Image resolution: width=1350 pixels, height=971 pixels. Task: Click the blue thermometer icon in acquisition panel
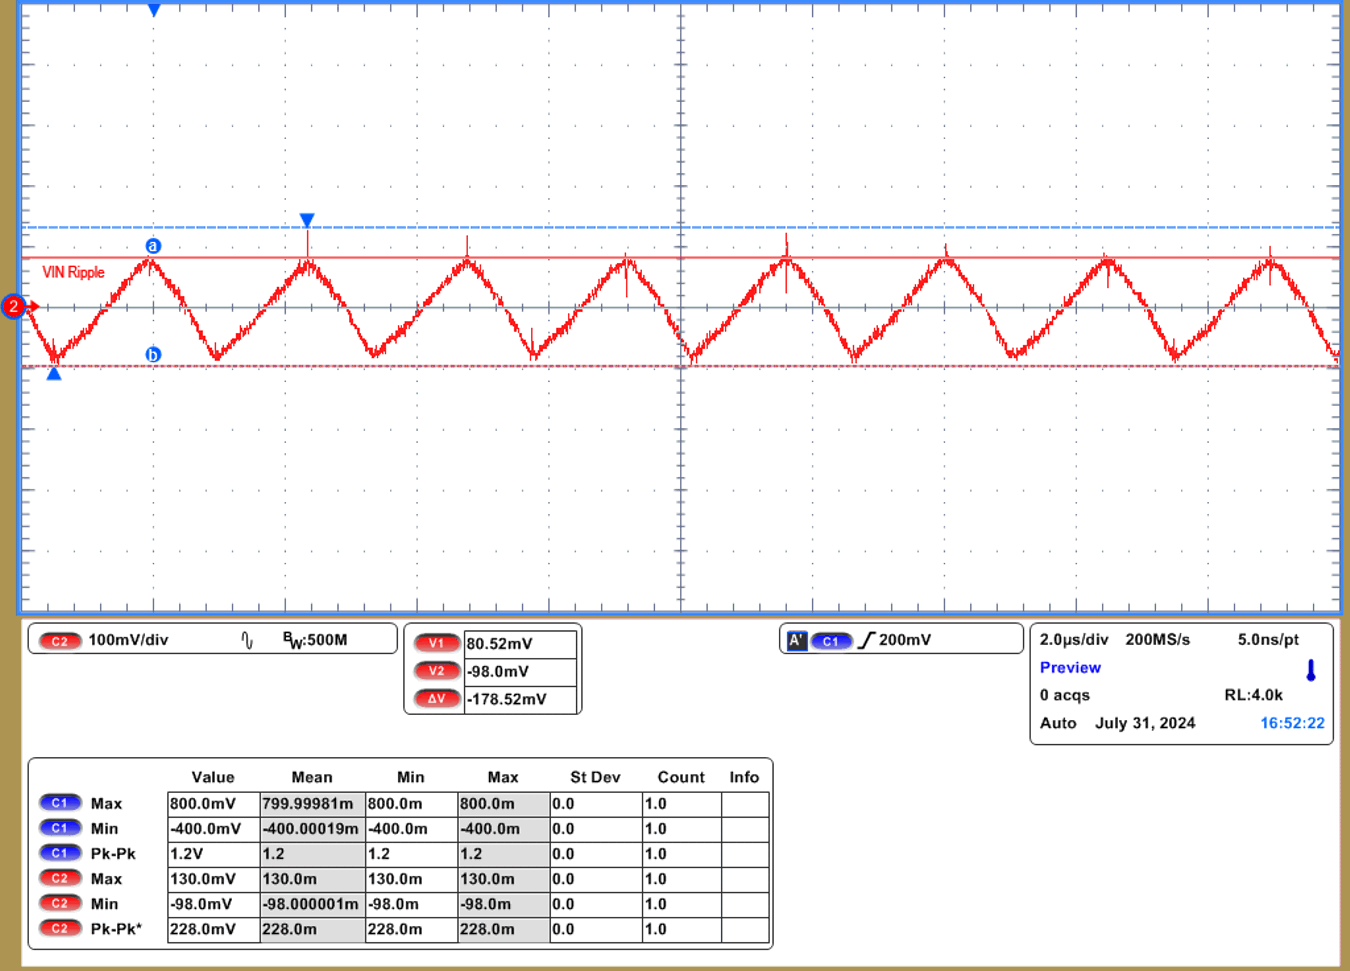1311,671
